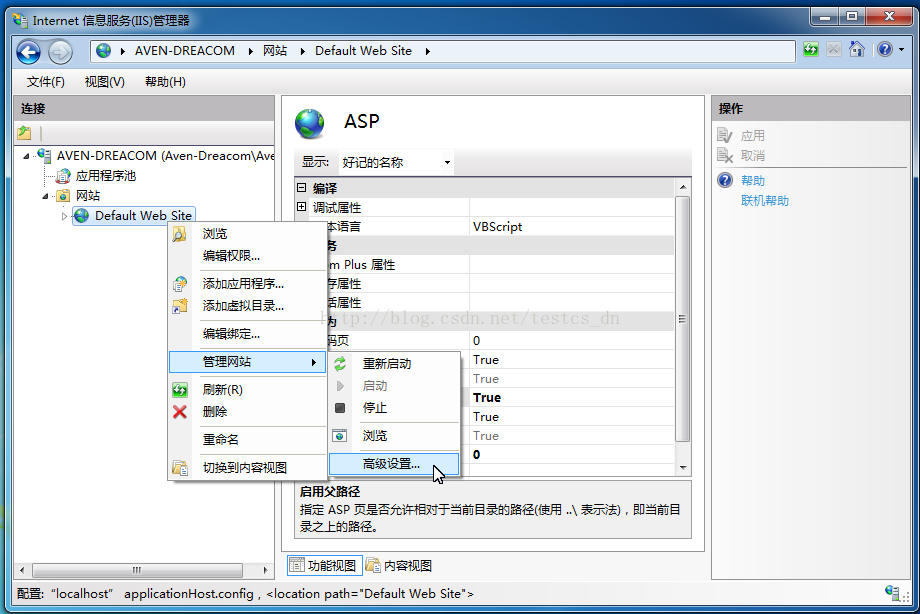Click 停止 in the submenu
This screenshot has width=920, height=614.
pyautogui.click(x=394, y=408)
